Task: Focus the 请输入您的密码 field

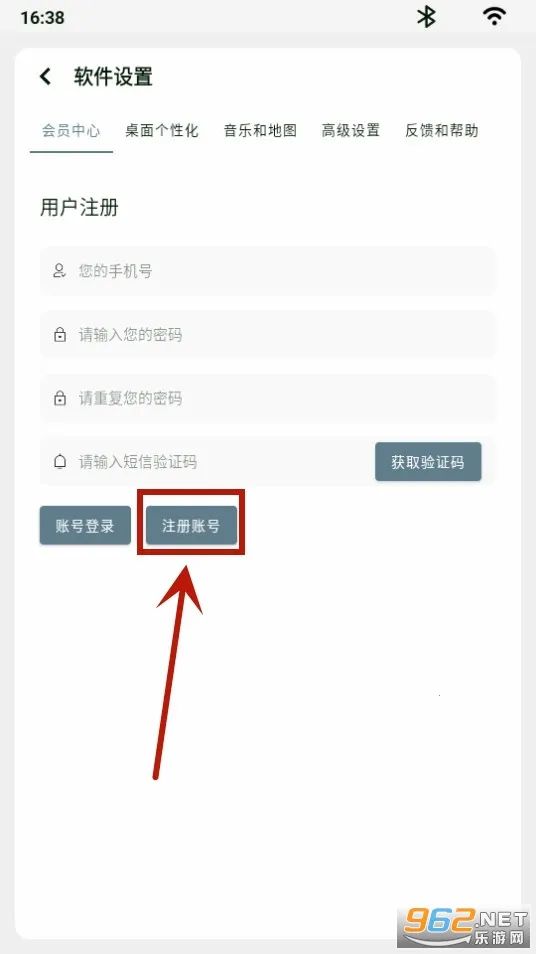Action: tap(268, 335)
